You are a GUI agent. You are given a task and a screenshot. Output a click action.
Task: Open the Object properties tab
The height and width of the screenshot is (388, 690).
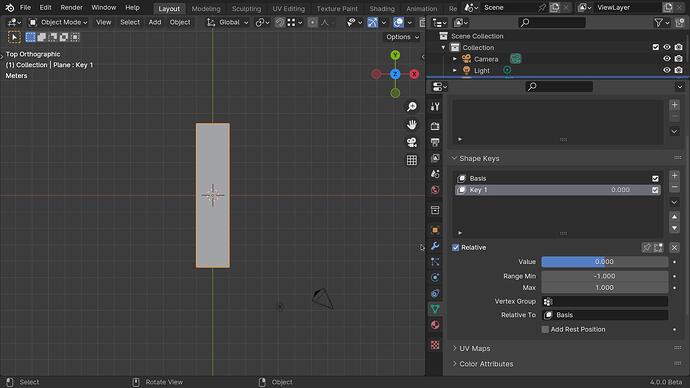(x=435, y=230)
